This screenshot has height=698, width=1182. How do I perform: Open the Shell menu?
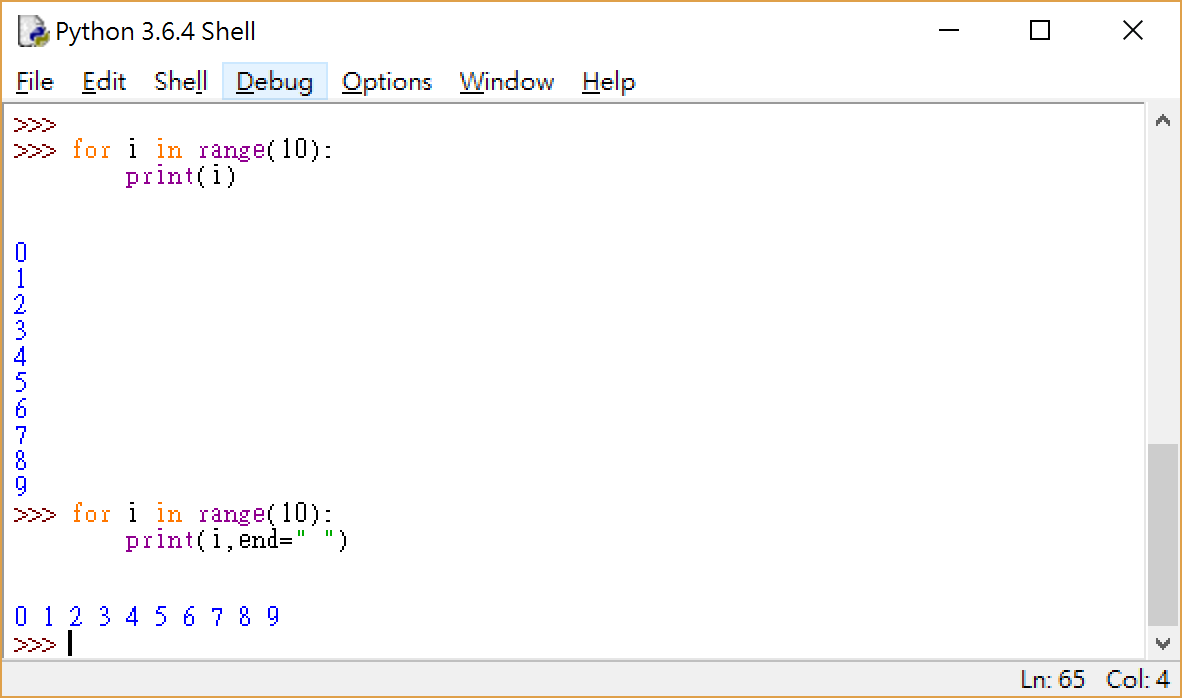[179, 82]
